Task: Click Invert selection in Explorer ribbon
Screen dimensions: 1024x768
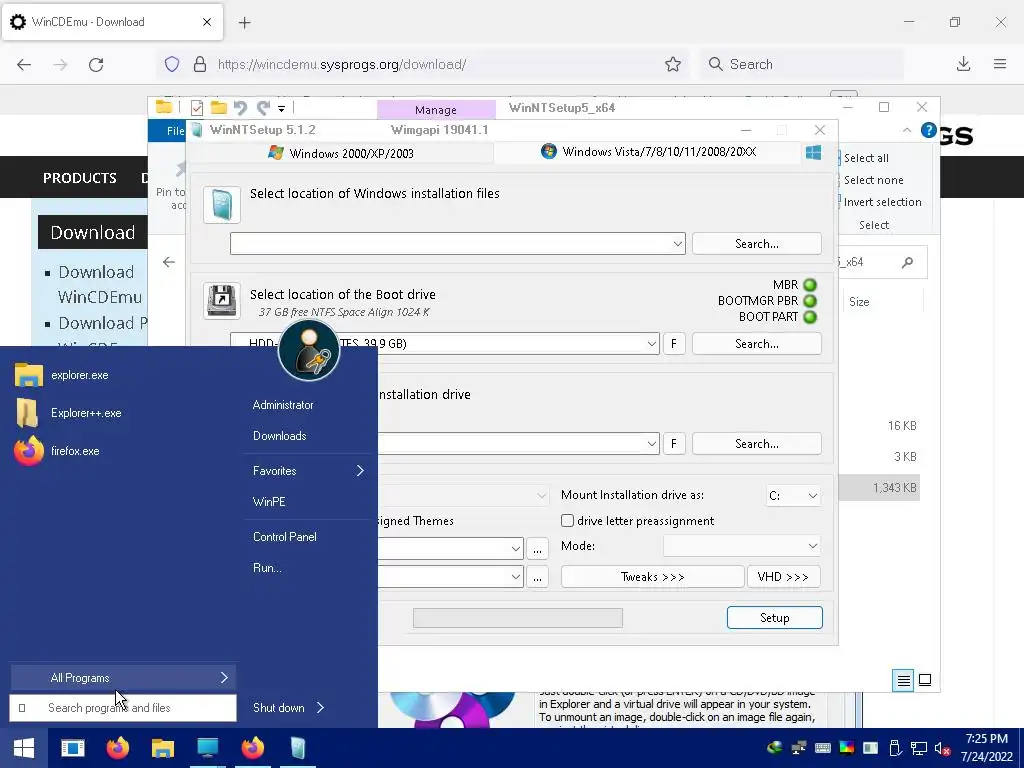Action: click(882, 202)
